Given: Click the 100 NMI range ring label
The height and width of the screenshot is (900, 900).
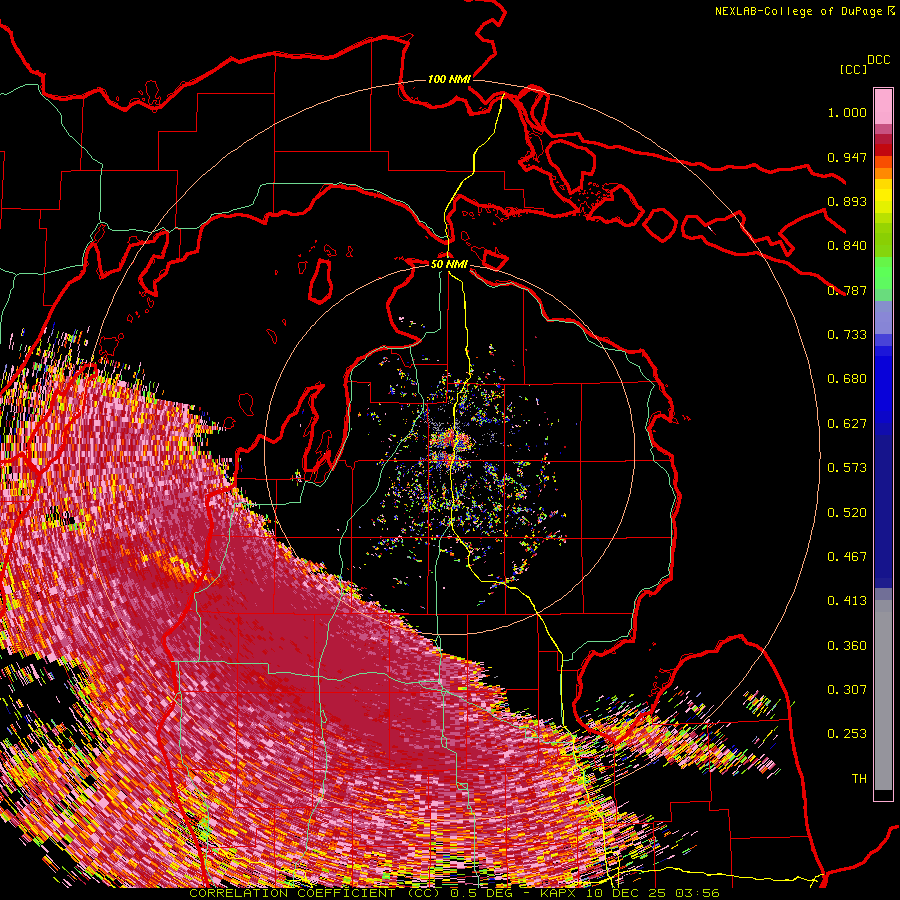Looking at the screenshot, I should click(449, 79).
